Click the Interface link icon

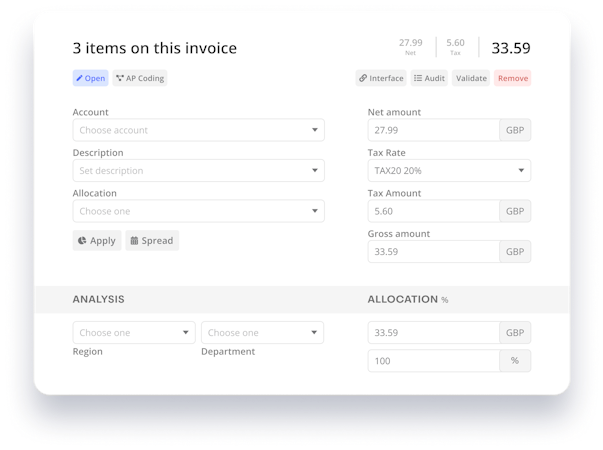coord(362,78)
